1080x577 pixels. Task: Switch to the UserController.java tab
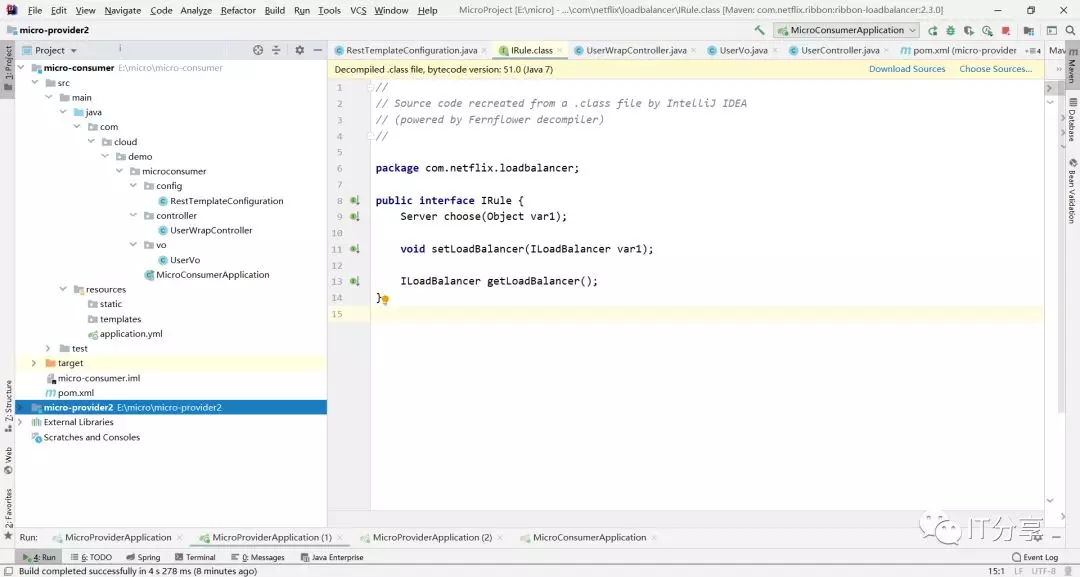[840, 50]
